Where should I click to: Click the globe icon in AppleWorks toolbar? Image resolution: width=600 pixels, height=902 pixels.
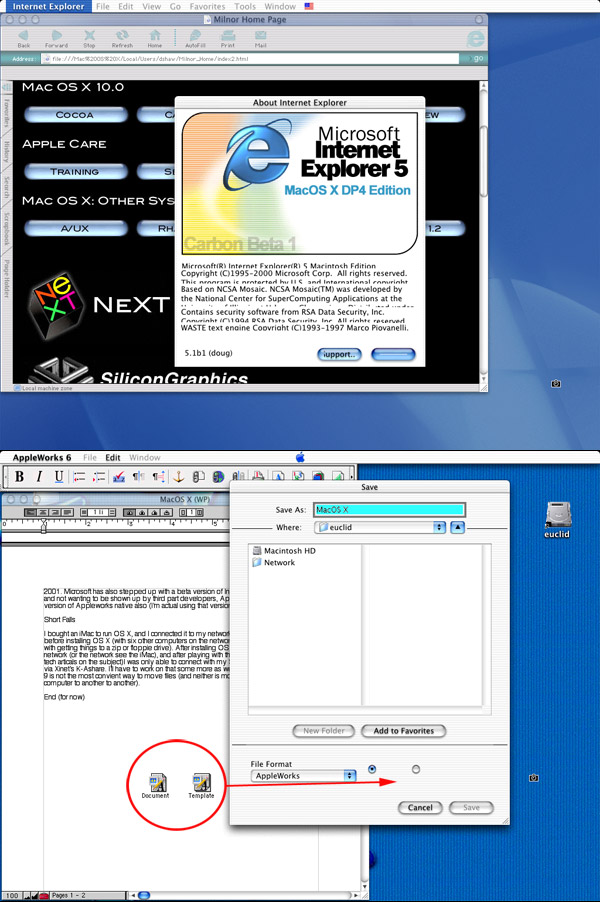(218, 476)
